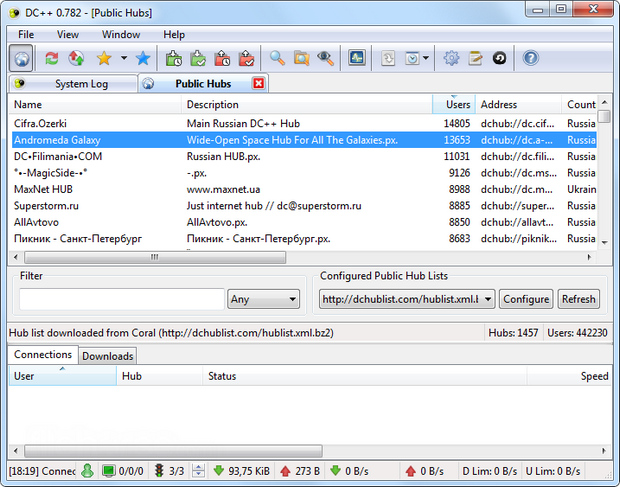This screenshot has height=487, width=620.
Task: Click the blue Help question mark icon
Action: click(x=531, y=59)
